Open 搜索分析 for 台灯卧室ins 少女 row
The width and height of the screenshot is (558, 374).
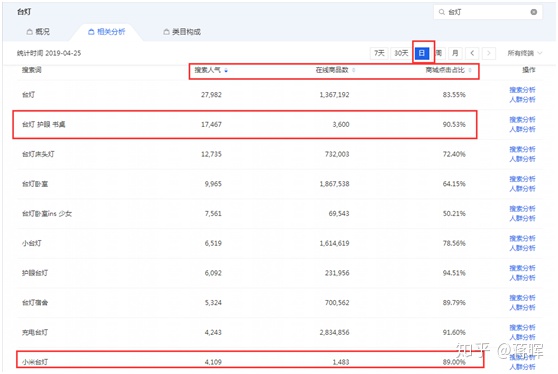coord(522,209)
